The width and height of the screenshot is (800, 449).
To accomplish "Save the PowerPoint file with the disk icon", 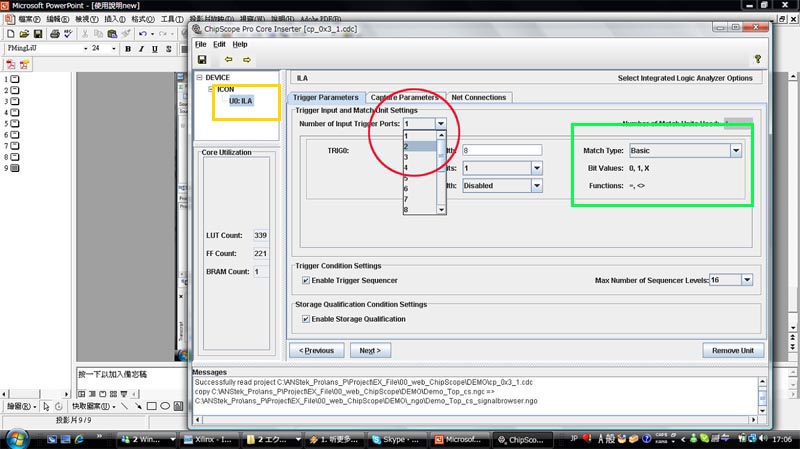I will pos(38,34).
